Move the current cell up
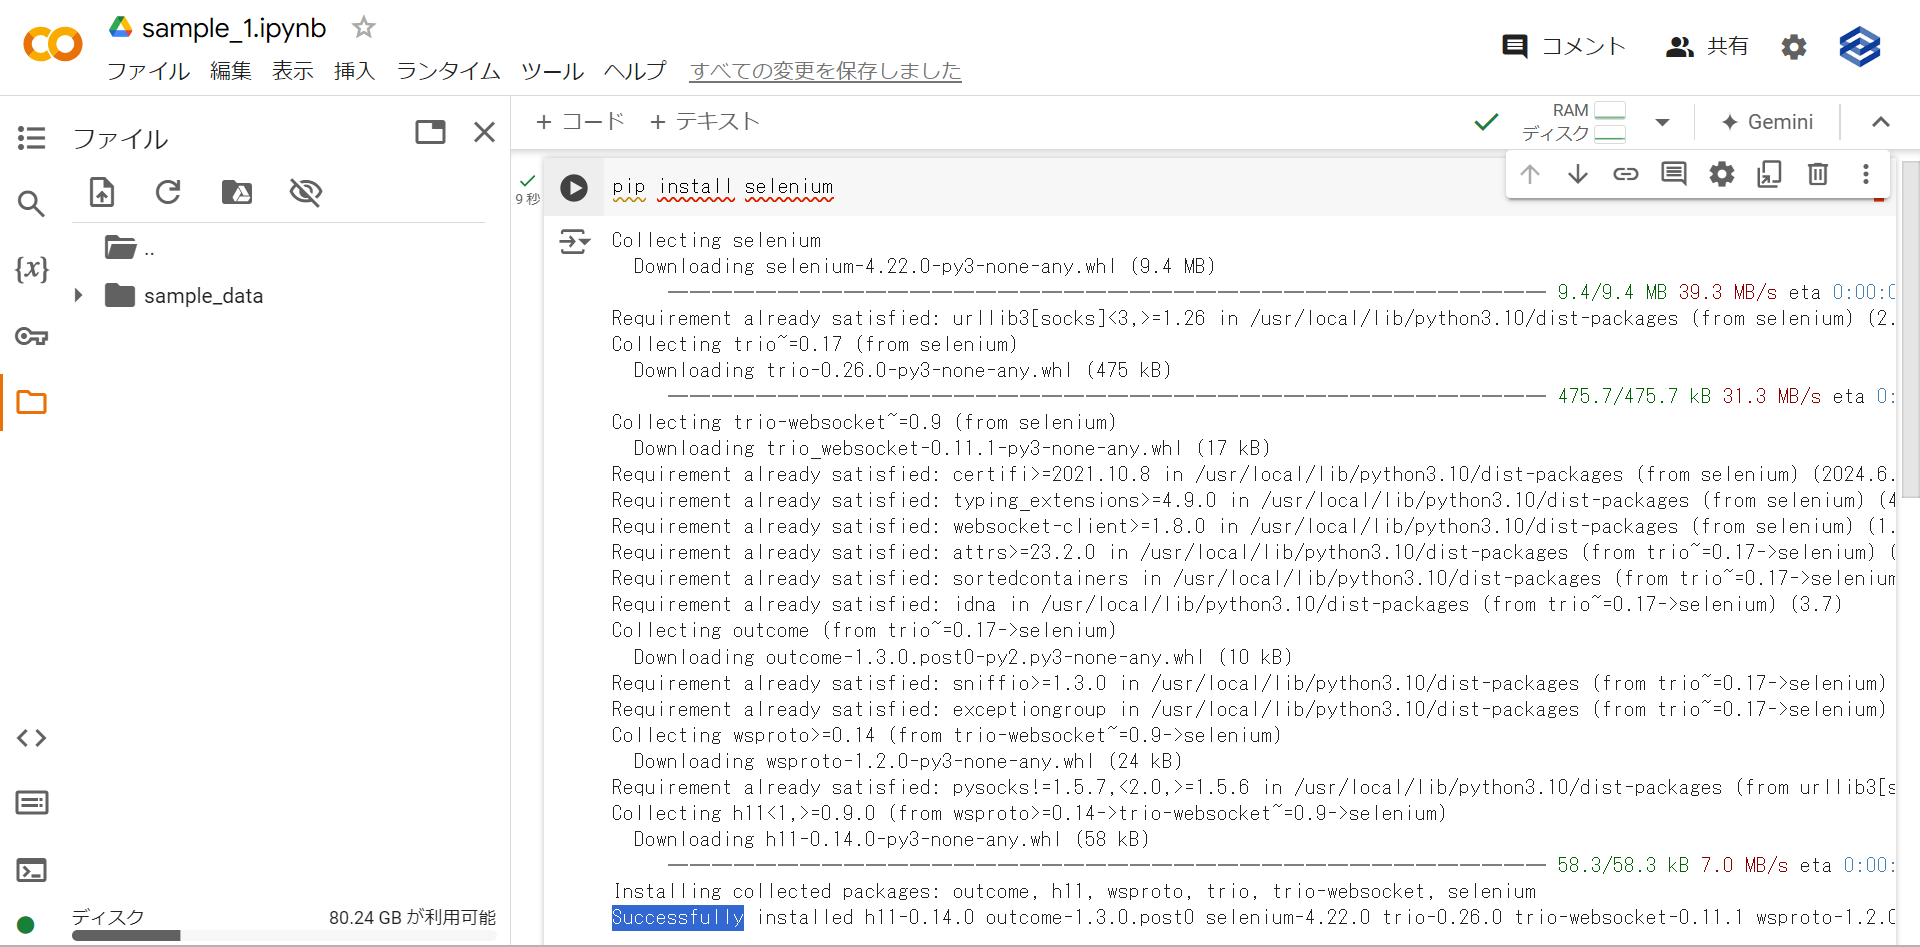 click(x=1530, y=174)
